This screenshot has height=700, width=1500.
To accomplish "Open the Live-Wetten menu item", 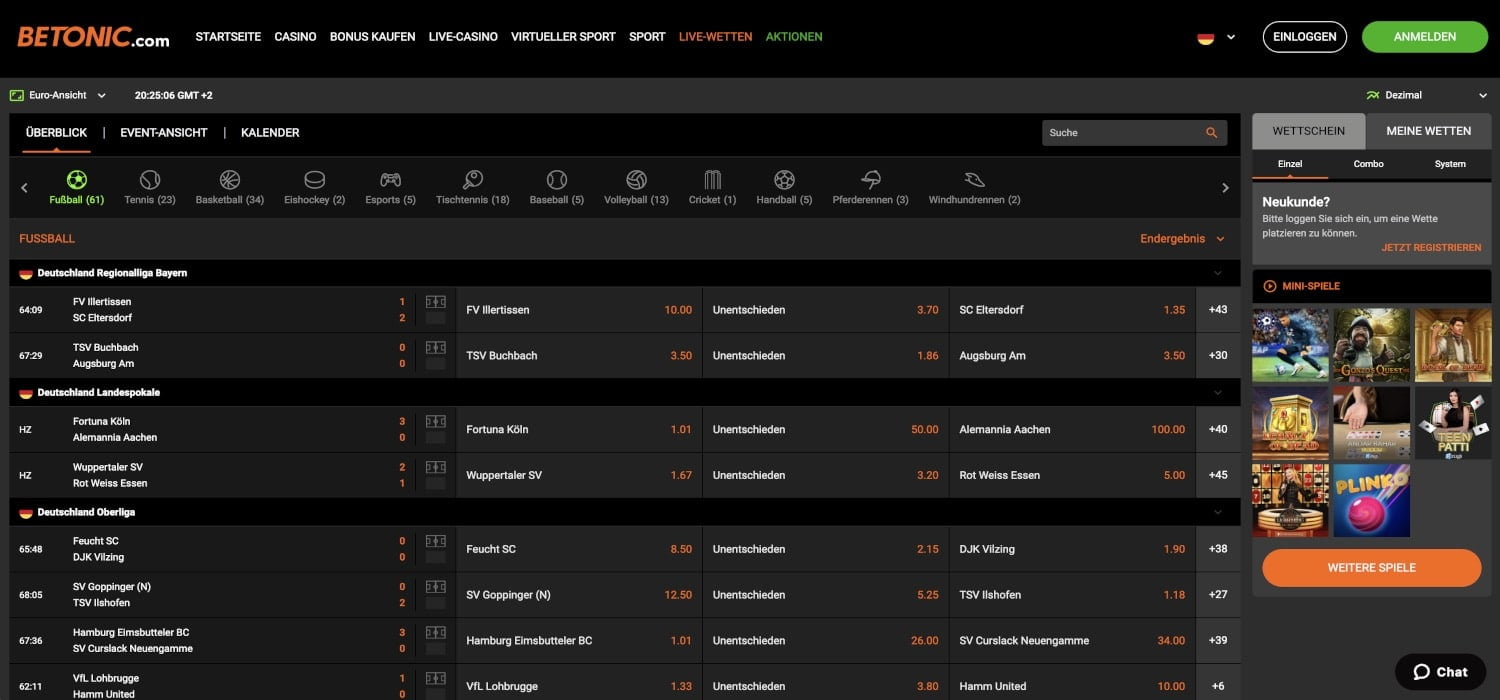I will (x=715, y=37).
